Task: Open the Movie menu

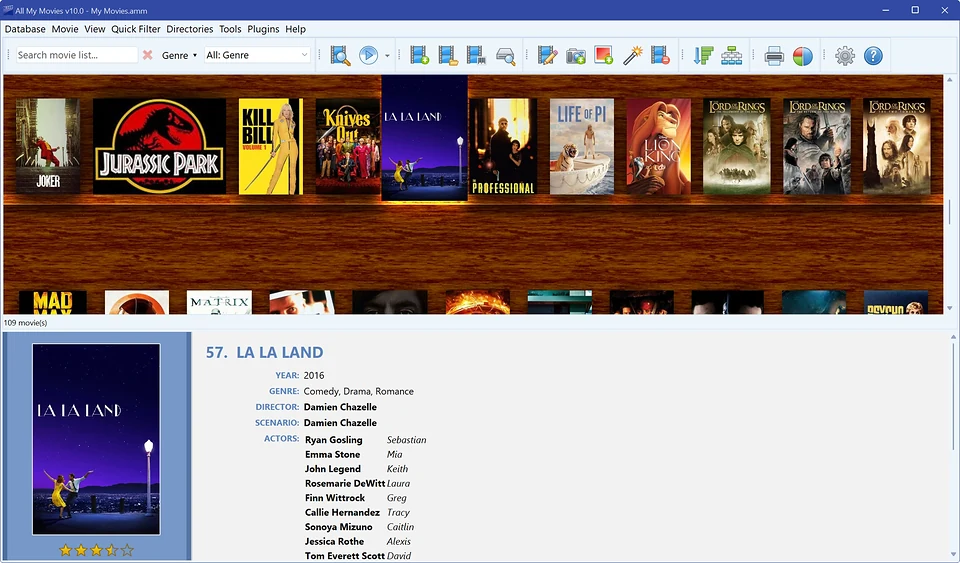Action: pos(65,29)
